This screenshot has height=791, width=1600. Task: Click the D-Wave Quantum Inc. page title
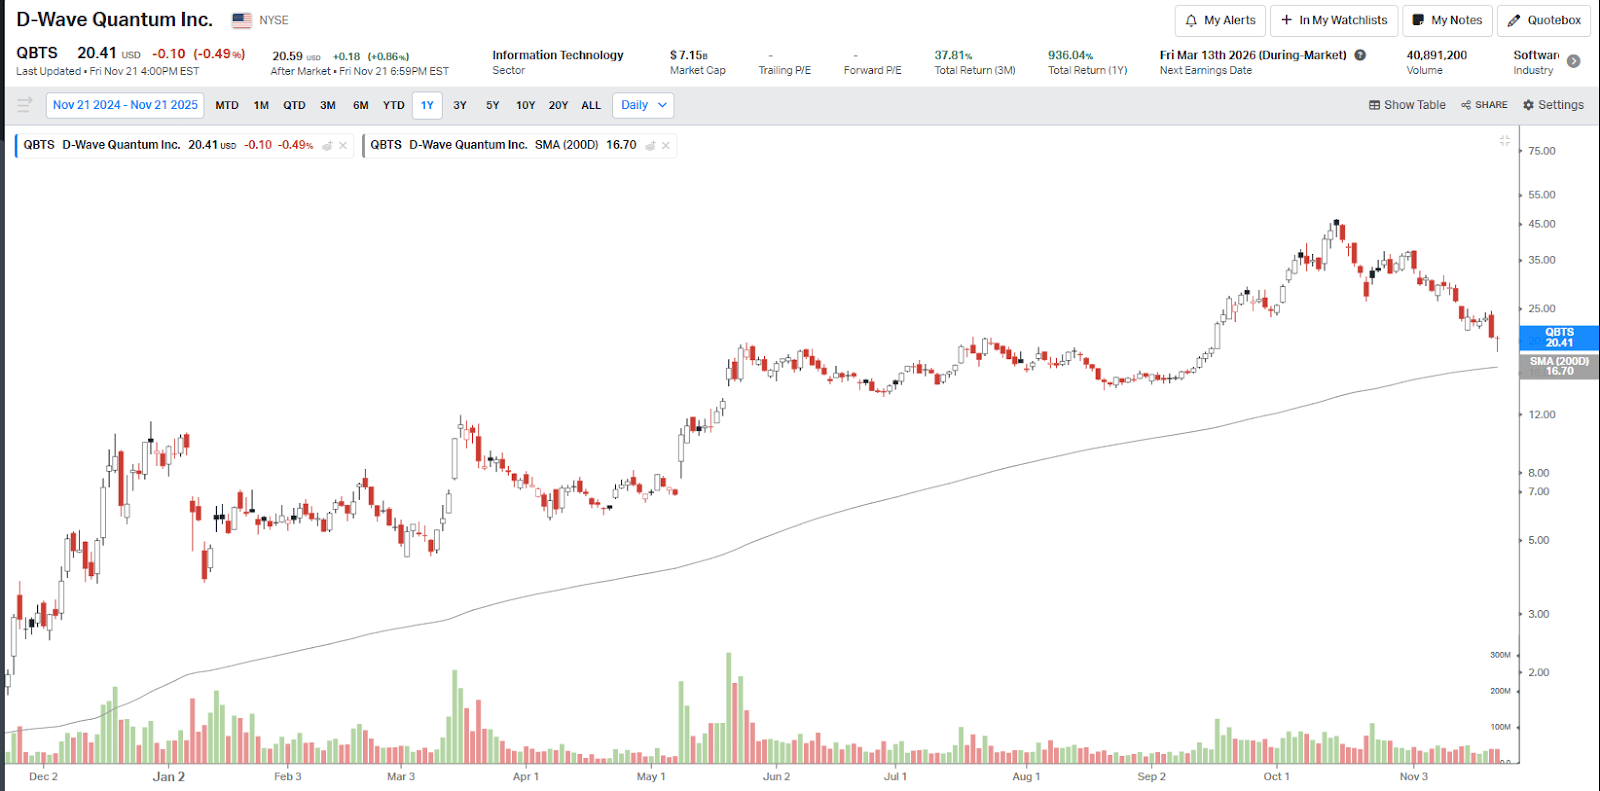tap(114, 20)
